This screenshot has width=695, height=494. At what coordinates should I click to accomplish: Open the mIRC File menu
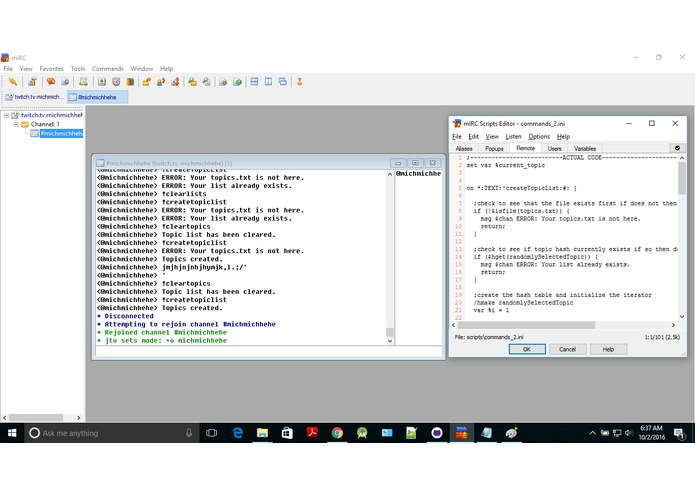tap(8, 69)
